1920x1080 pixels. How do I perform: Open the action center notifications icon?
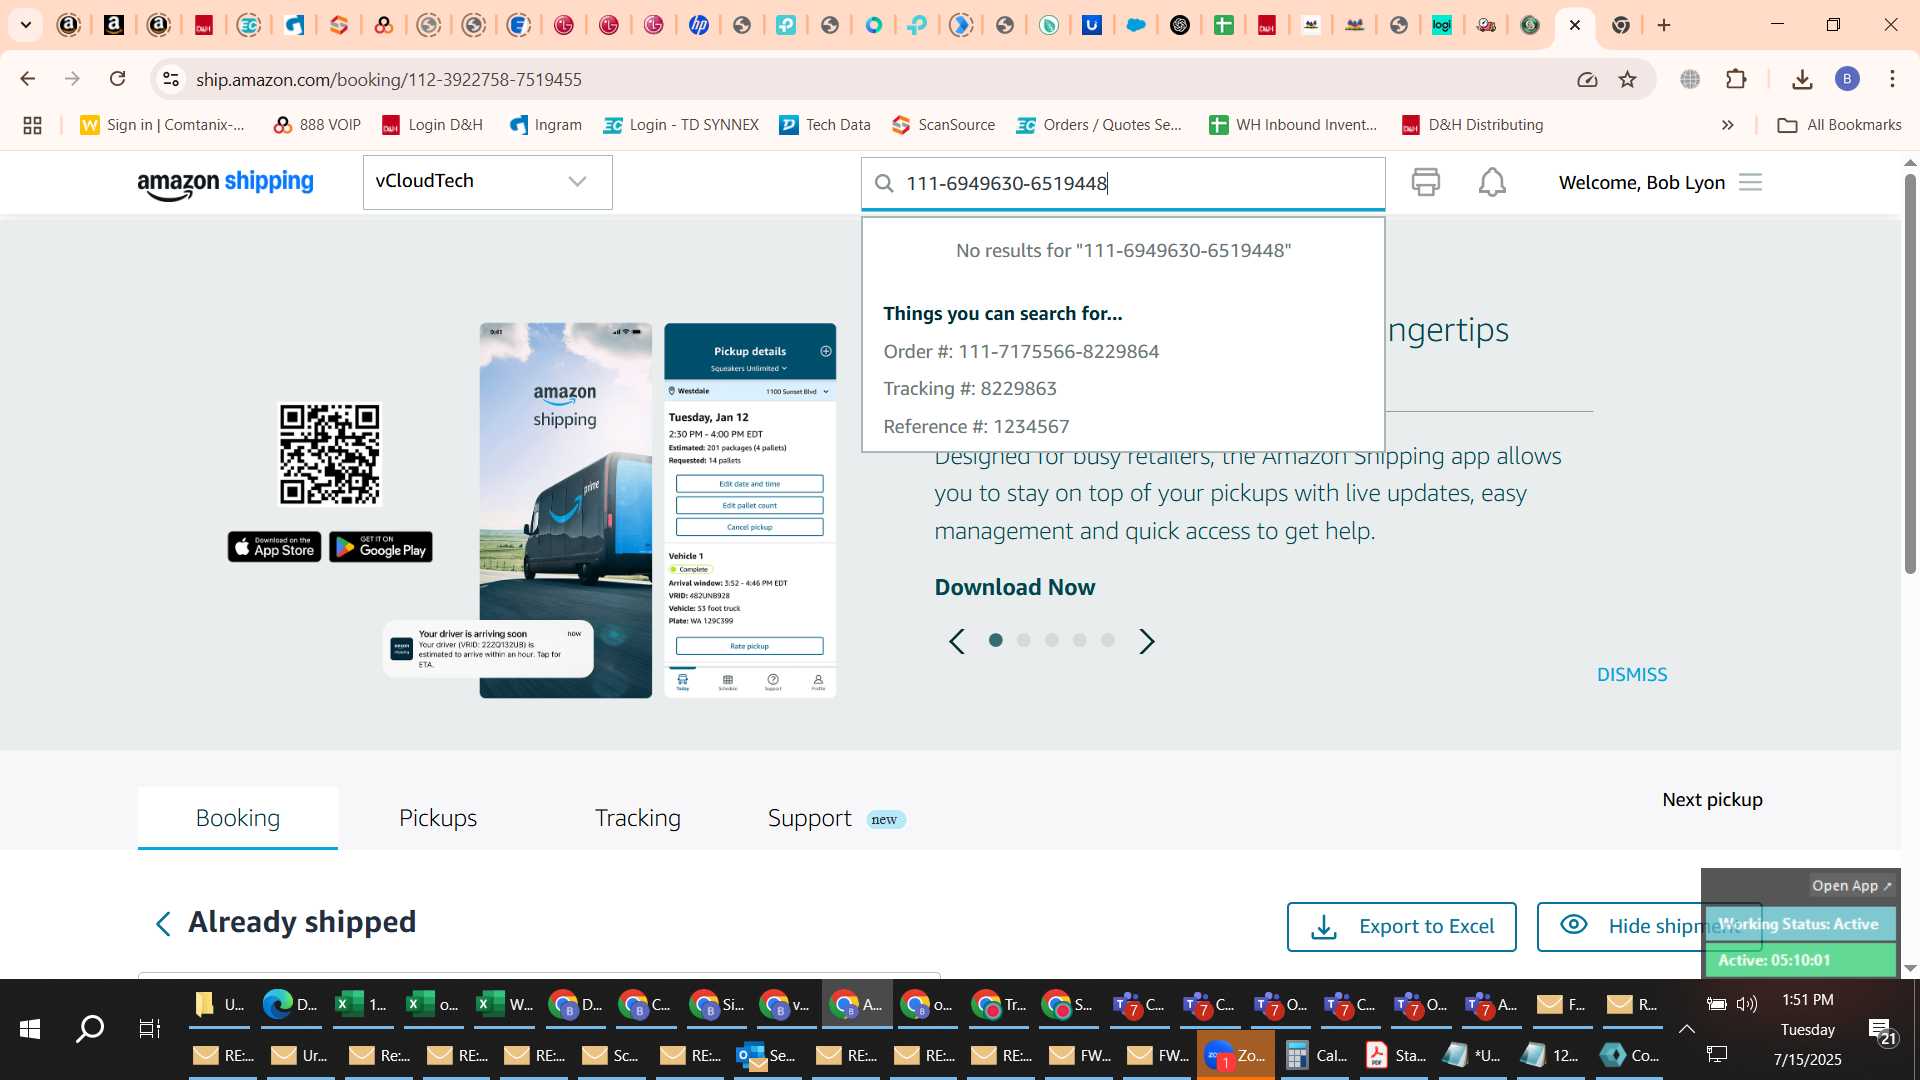[x=1881, y=1030]
